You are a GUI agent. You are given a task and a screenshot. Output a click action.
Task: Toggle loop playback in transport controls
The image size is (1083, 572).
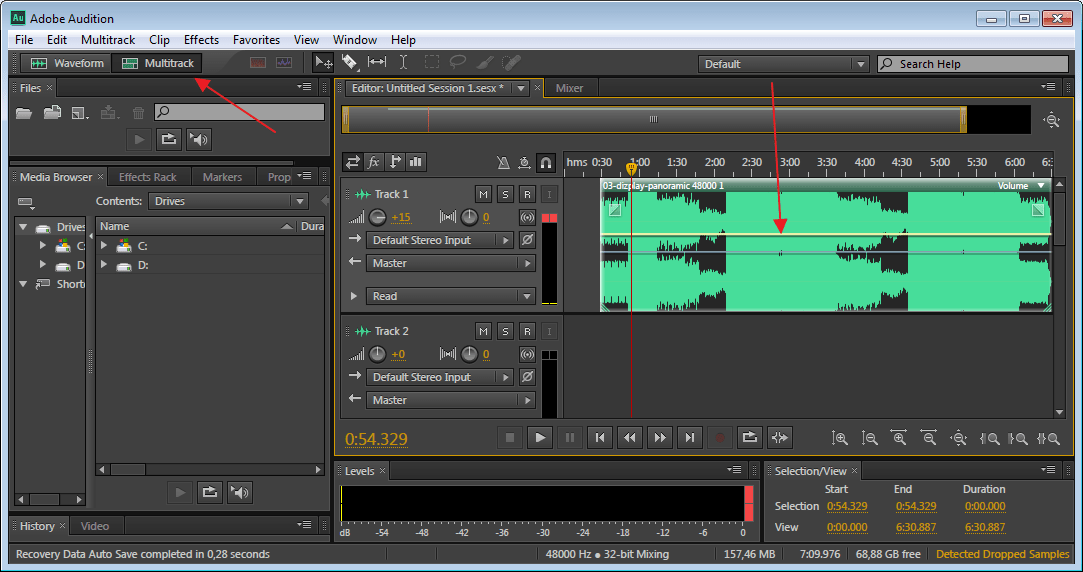click(749, 437)
